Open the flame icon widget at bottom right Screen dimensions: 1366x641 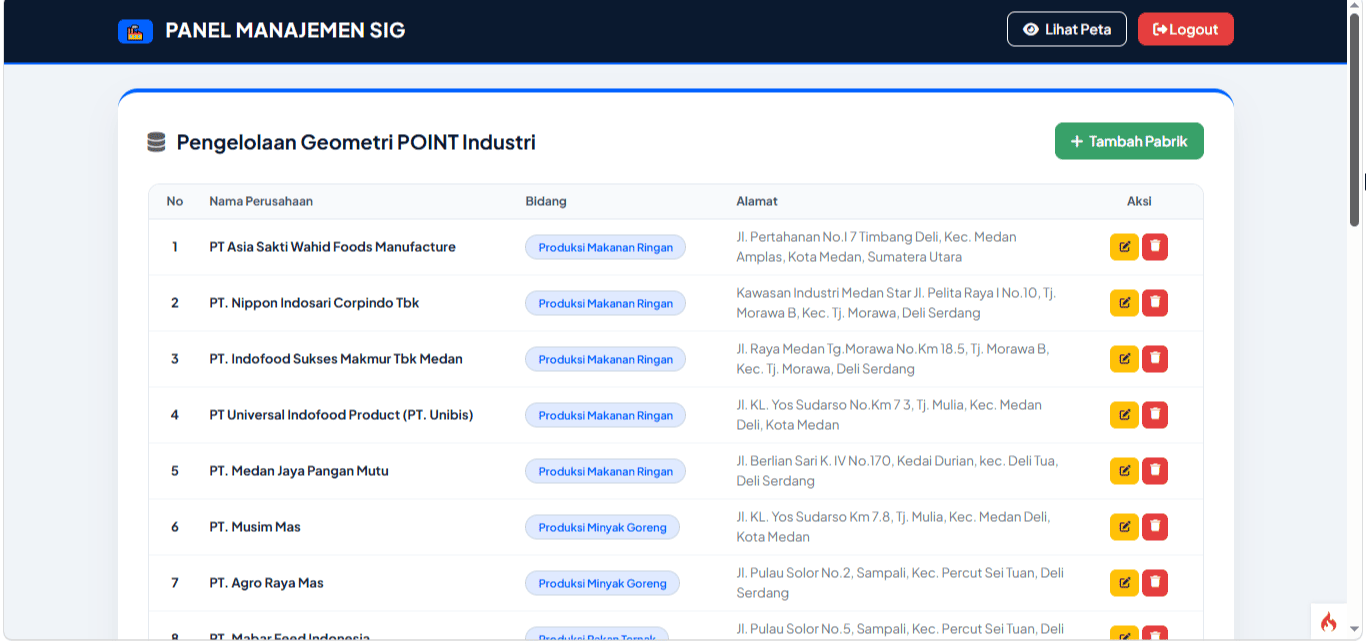1328,622
